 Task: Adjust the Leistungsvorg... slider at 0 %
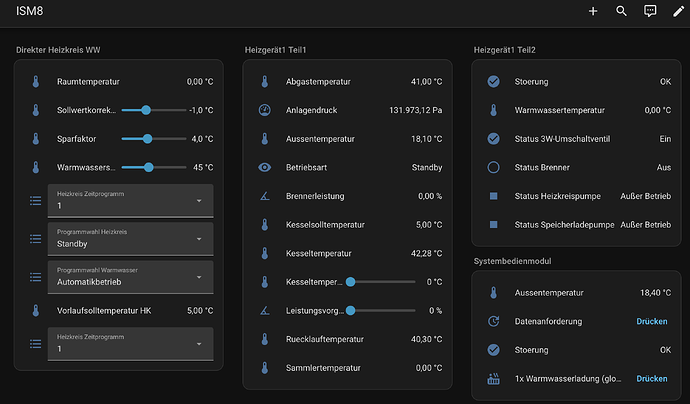[381, 310]
